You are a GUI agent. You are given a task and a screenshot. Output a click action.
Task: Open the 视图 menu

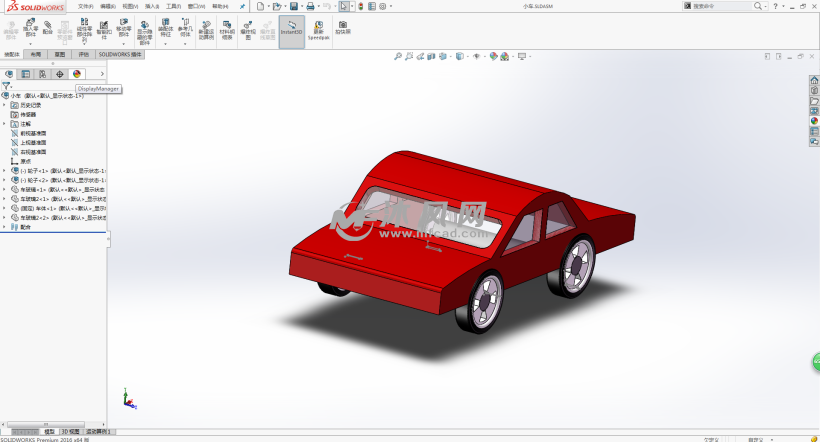[130, 6]
